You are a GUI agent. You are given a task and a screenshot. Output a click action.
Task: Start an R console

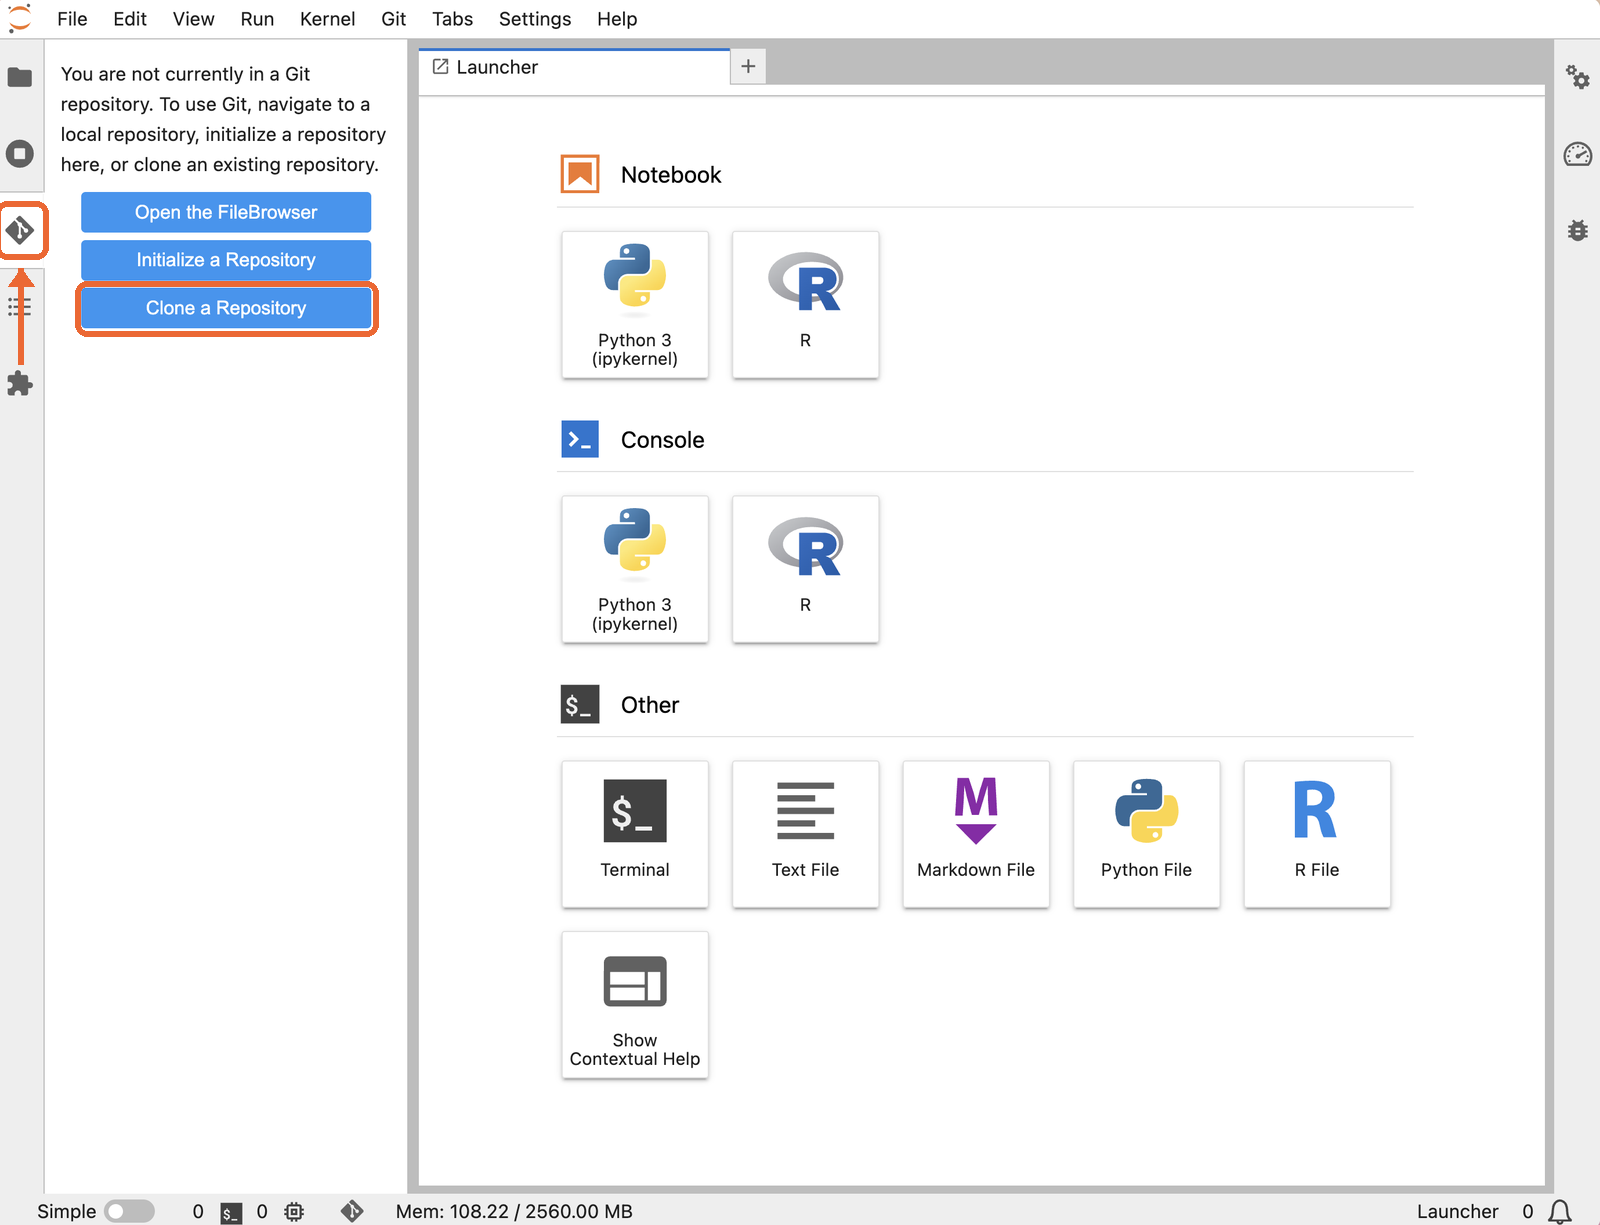[805, 569]
